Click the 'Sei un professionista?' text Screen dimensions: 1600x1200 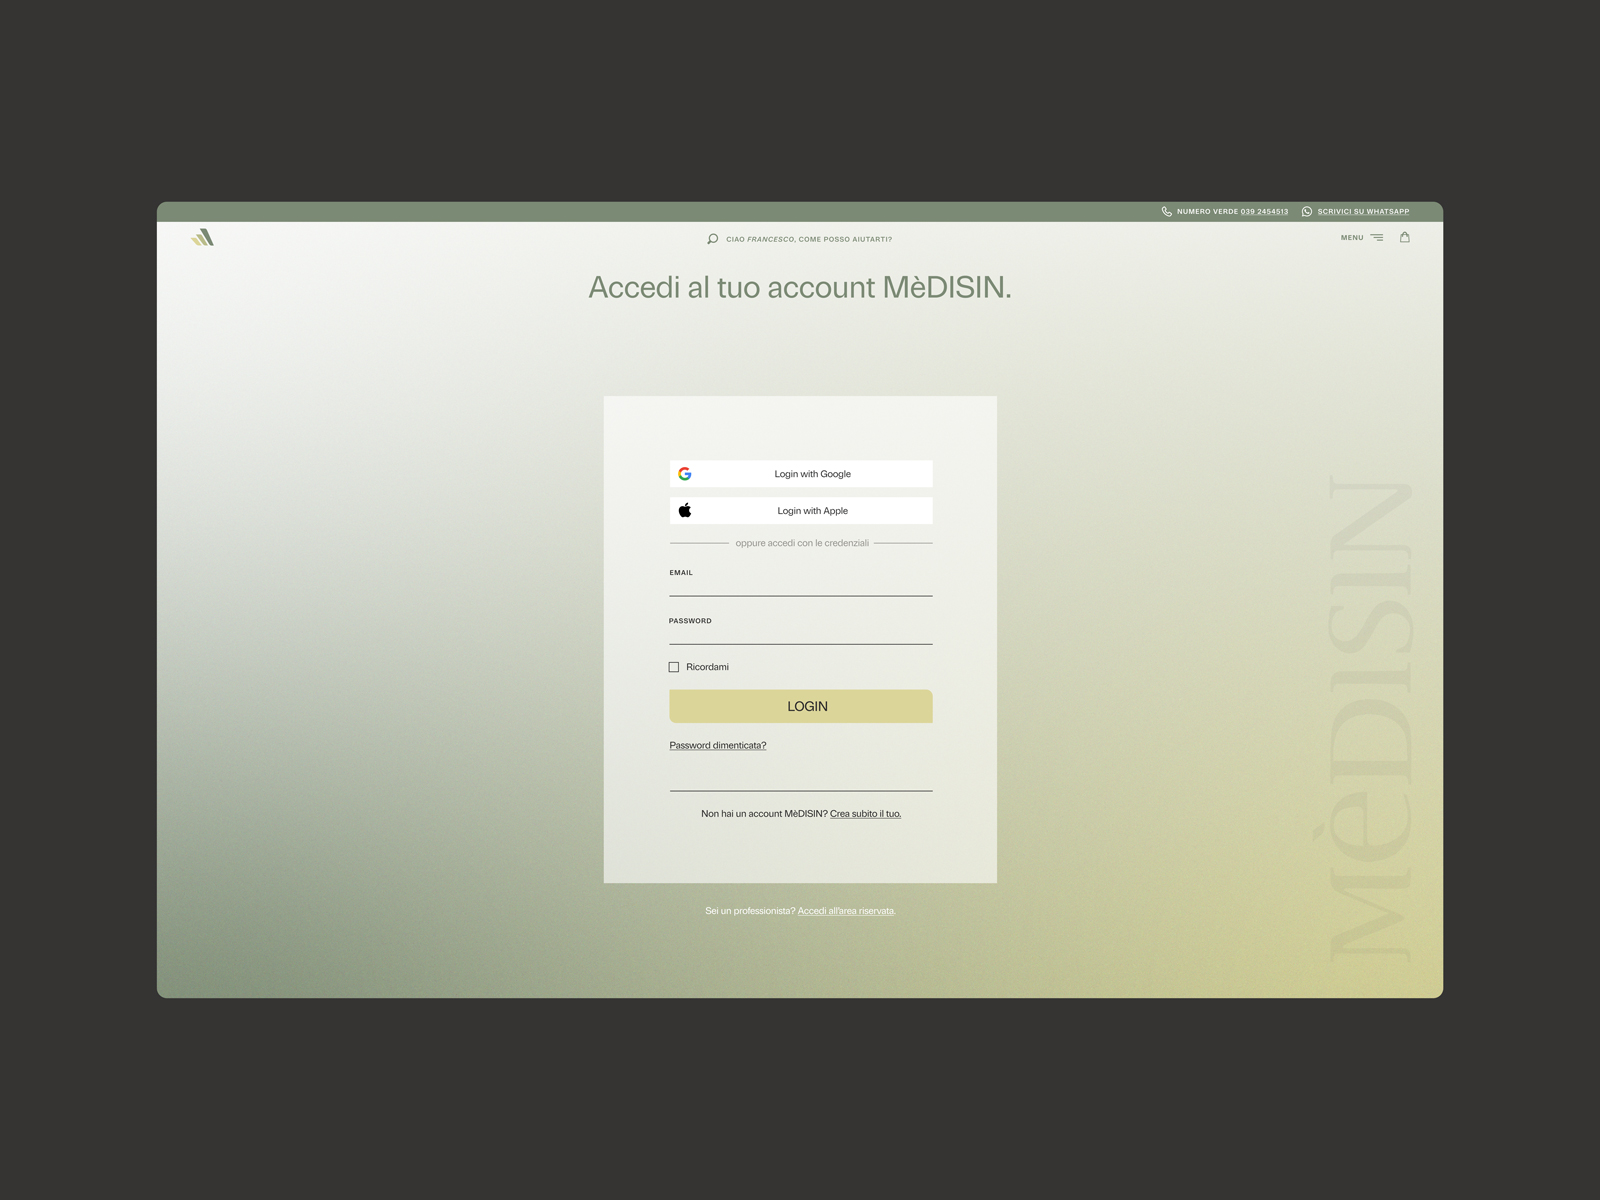(750, 911)
